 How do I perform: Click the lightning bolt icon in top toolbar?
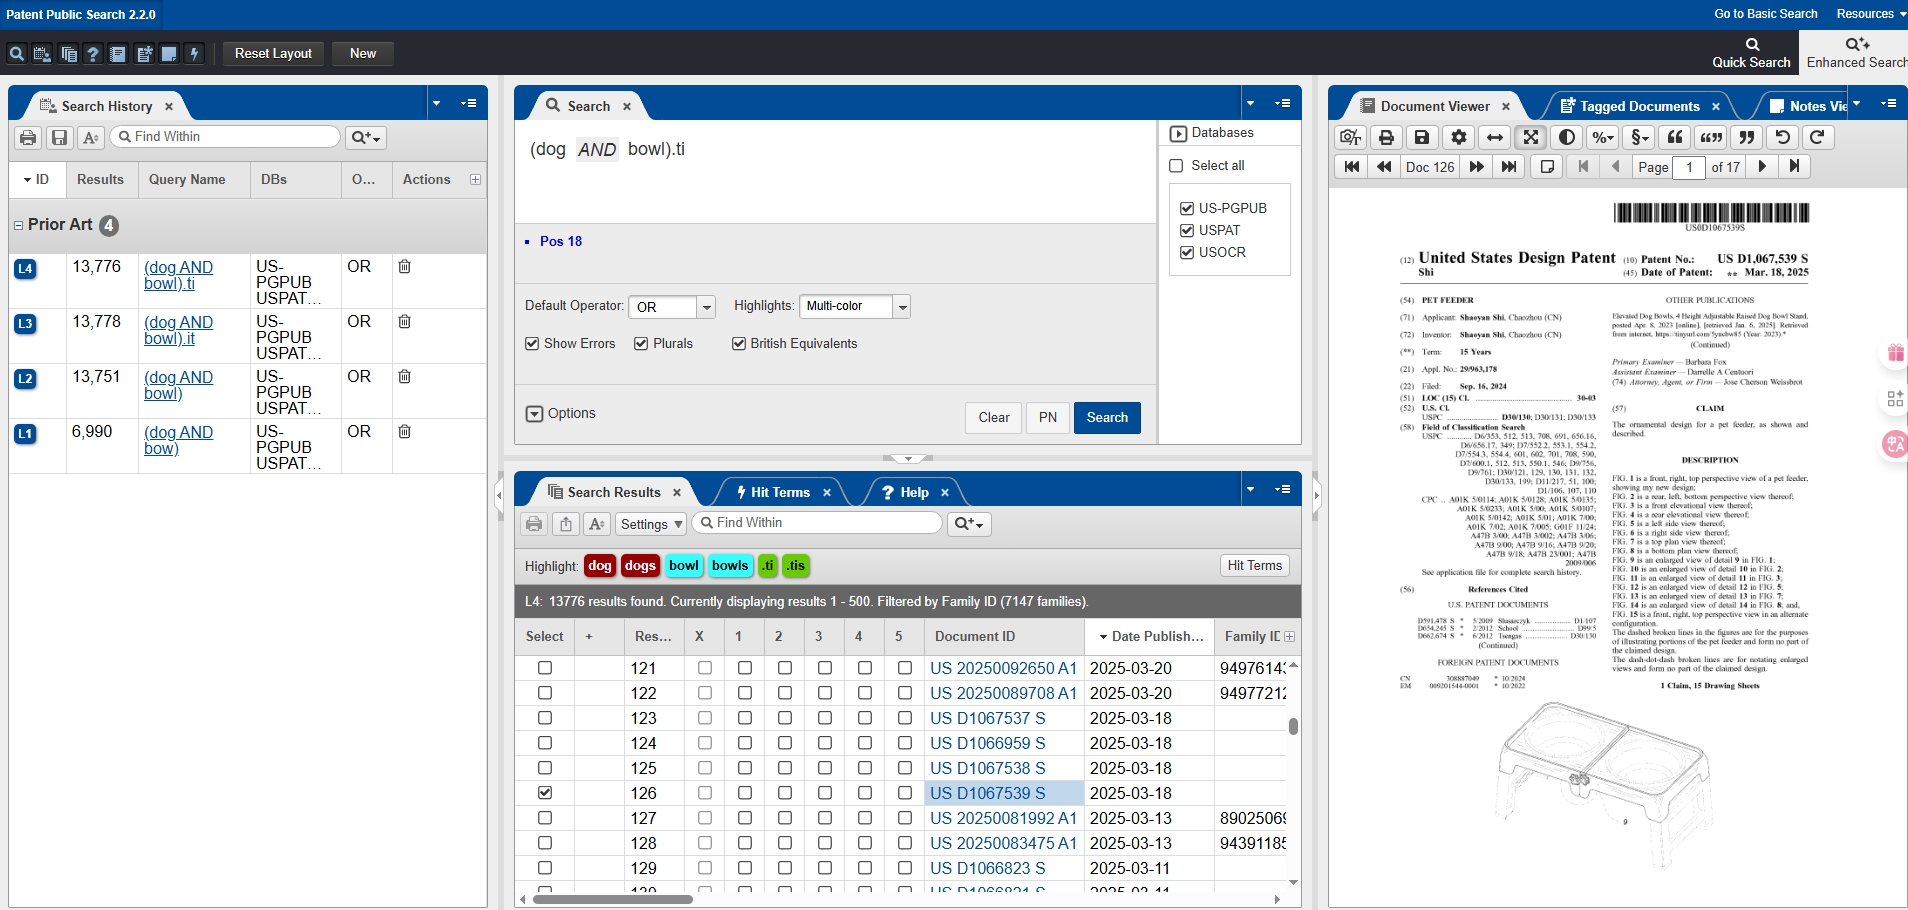tap(195, 54)
